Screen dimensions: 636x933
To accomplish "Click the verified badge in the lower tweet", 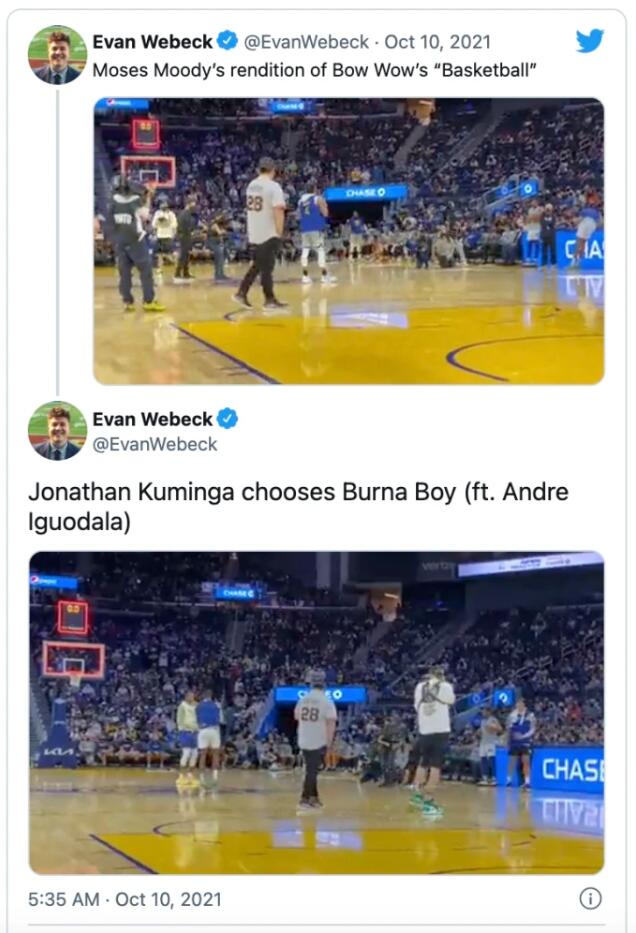I will (x=227, y=419).
